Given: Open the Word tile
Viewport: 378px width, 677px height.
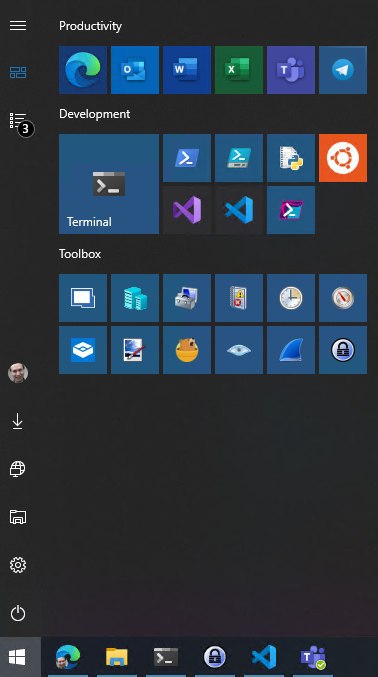Looking at the screenshot, I should pyautogui.click(x=187, y=70).
